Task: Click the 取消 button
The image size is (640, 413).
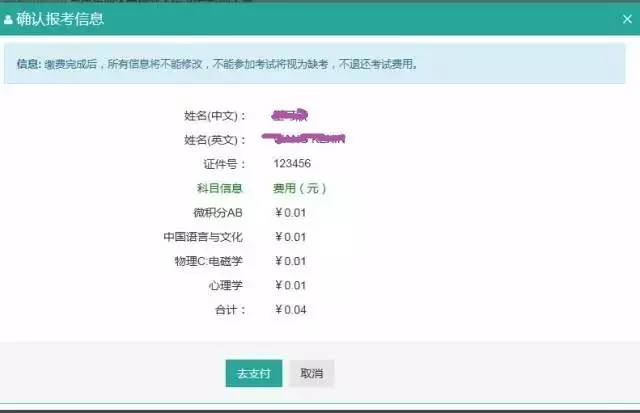Action: [311, 373]
